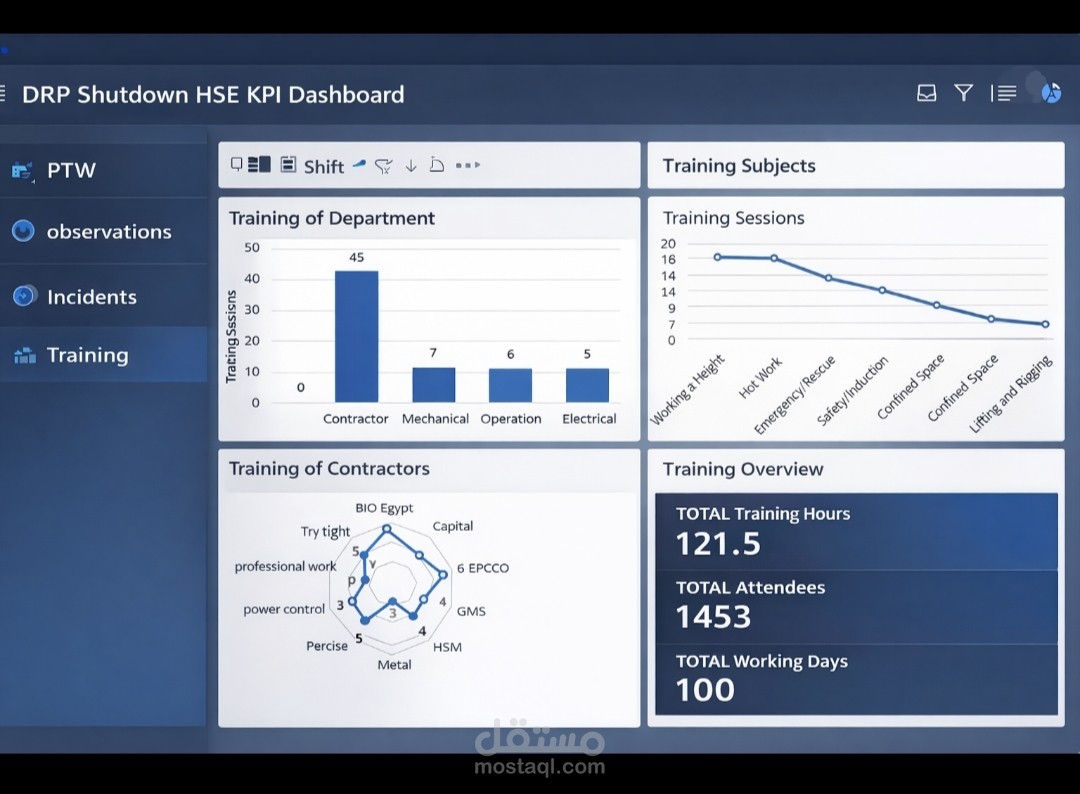Image resolution: width=1080 pixels, height=794 pixels.
Task: Click the inbox tray icon in header
Action: pos(926,93)
